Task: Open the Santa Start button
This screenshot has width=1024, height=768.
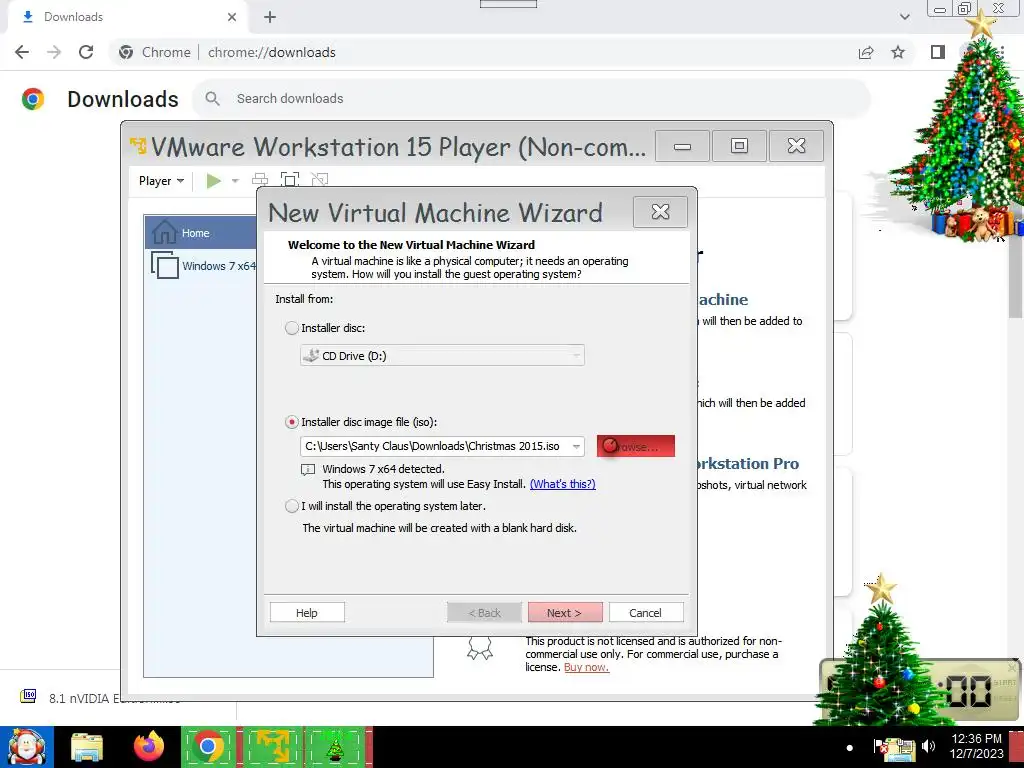Action: [x=26, y=746]
